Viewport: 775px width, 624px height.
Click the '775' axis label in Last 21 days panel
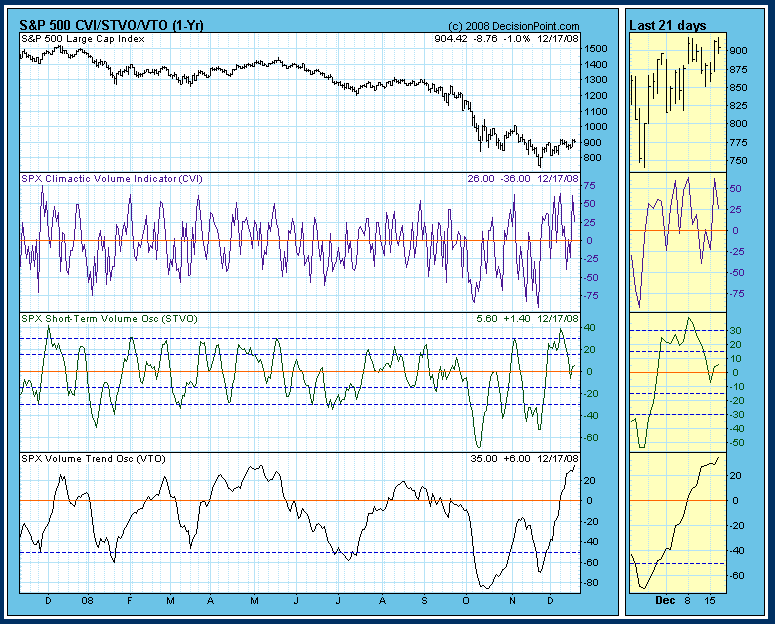click(x=739, y=142)
